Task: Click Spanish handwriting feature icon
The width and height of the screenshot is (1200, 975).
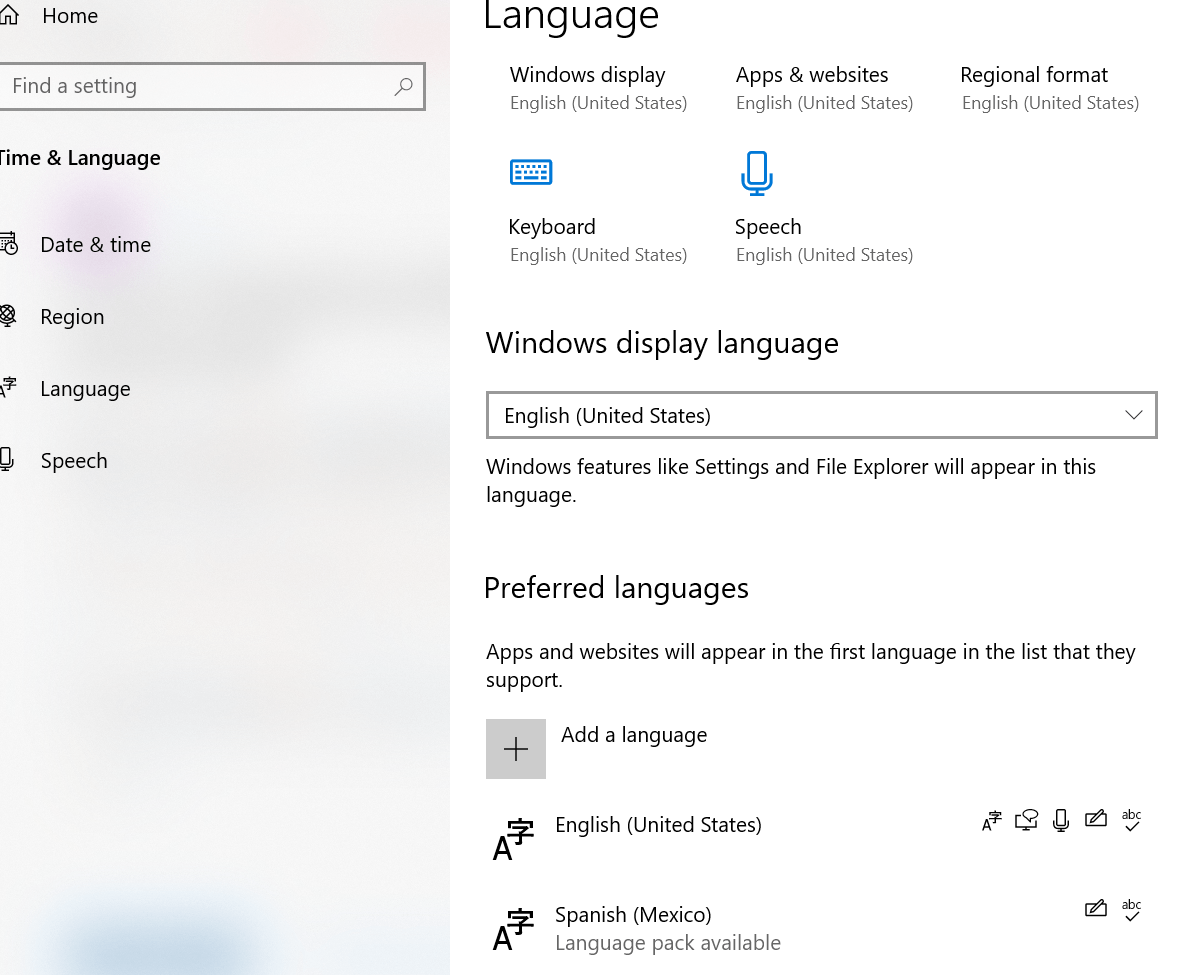Action: pyautogui.click(x=1096, y=909)
